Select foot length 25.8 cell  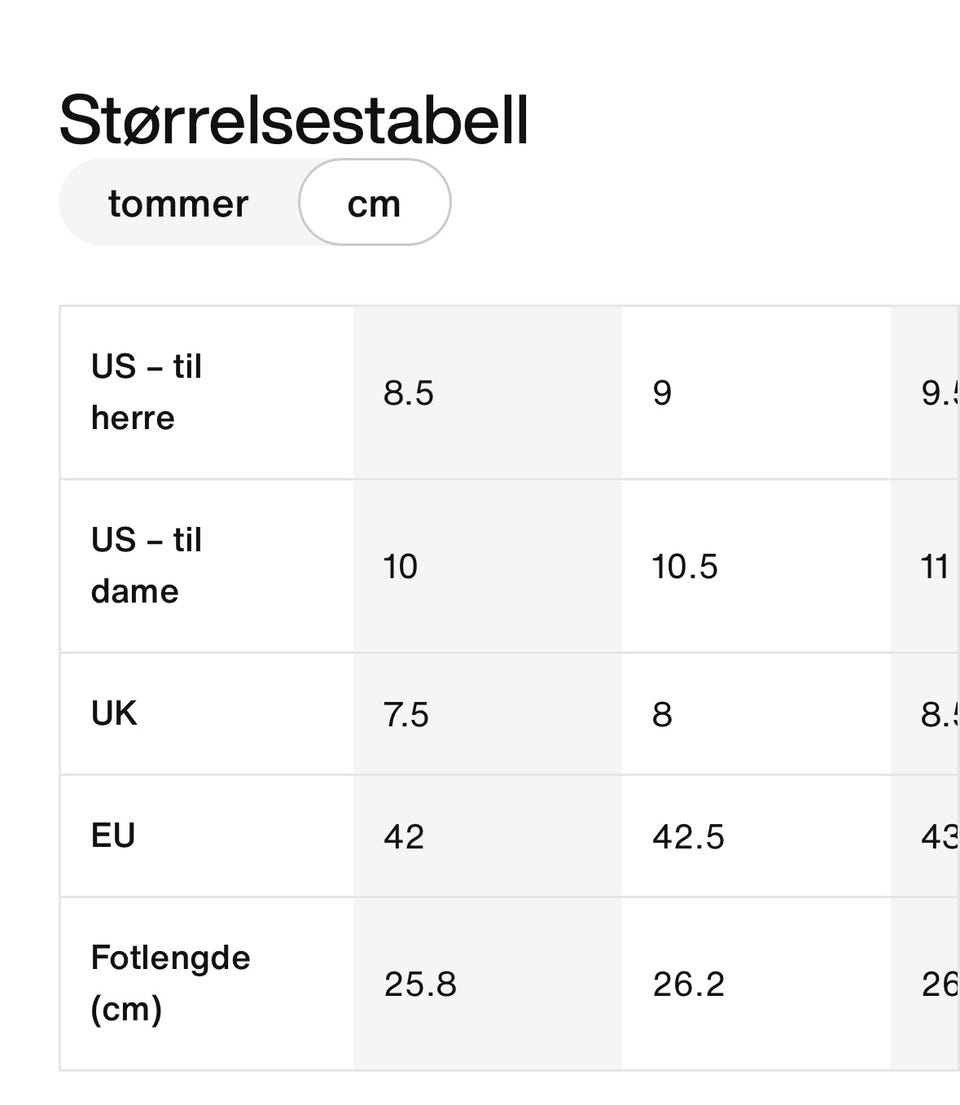click(420, 984)
